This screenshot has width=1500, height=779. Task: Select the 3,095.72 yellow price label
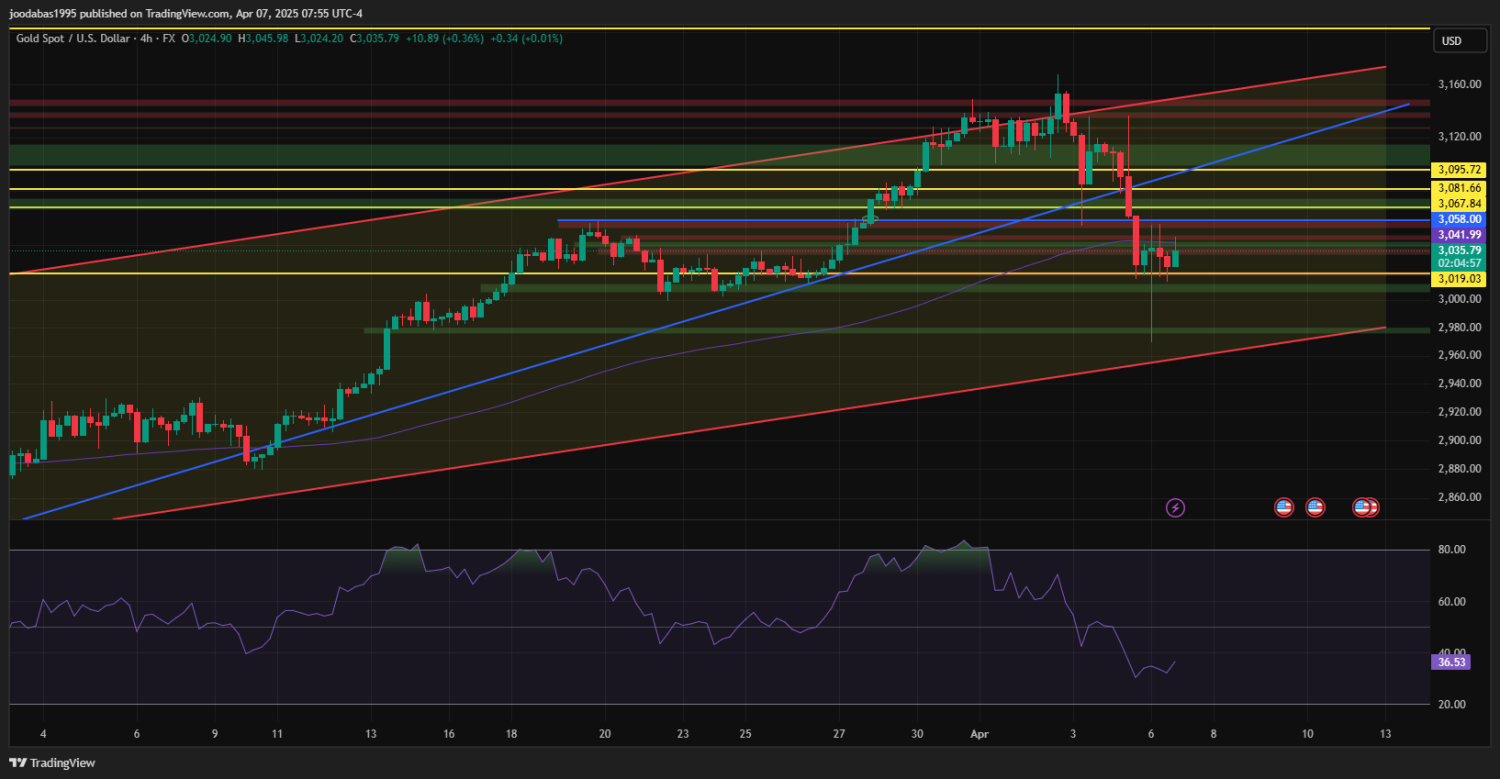[1459, 170]
